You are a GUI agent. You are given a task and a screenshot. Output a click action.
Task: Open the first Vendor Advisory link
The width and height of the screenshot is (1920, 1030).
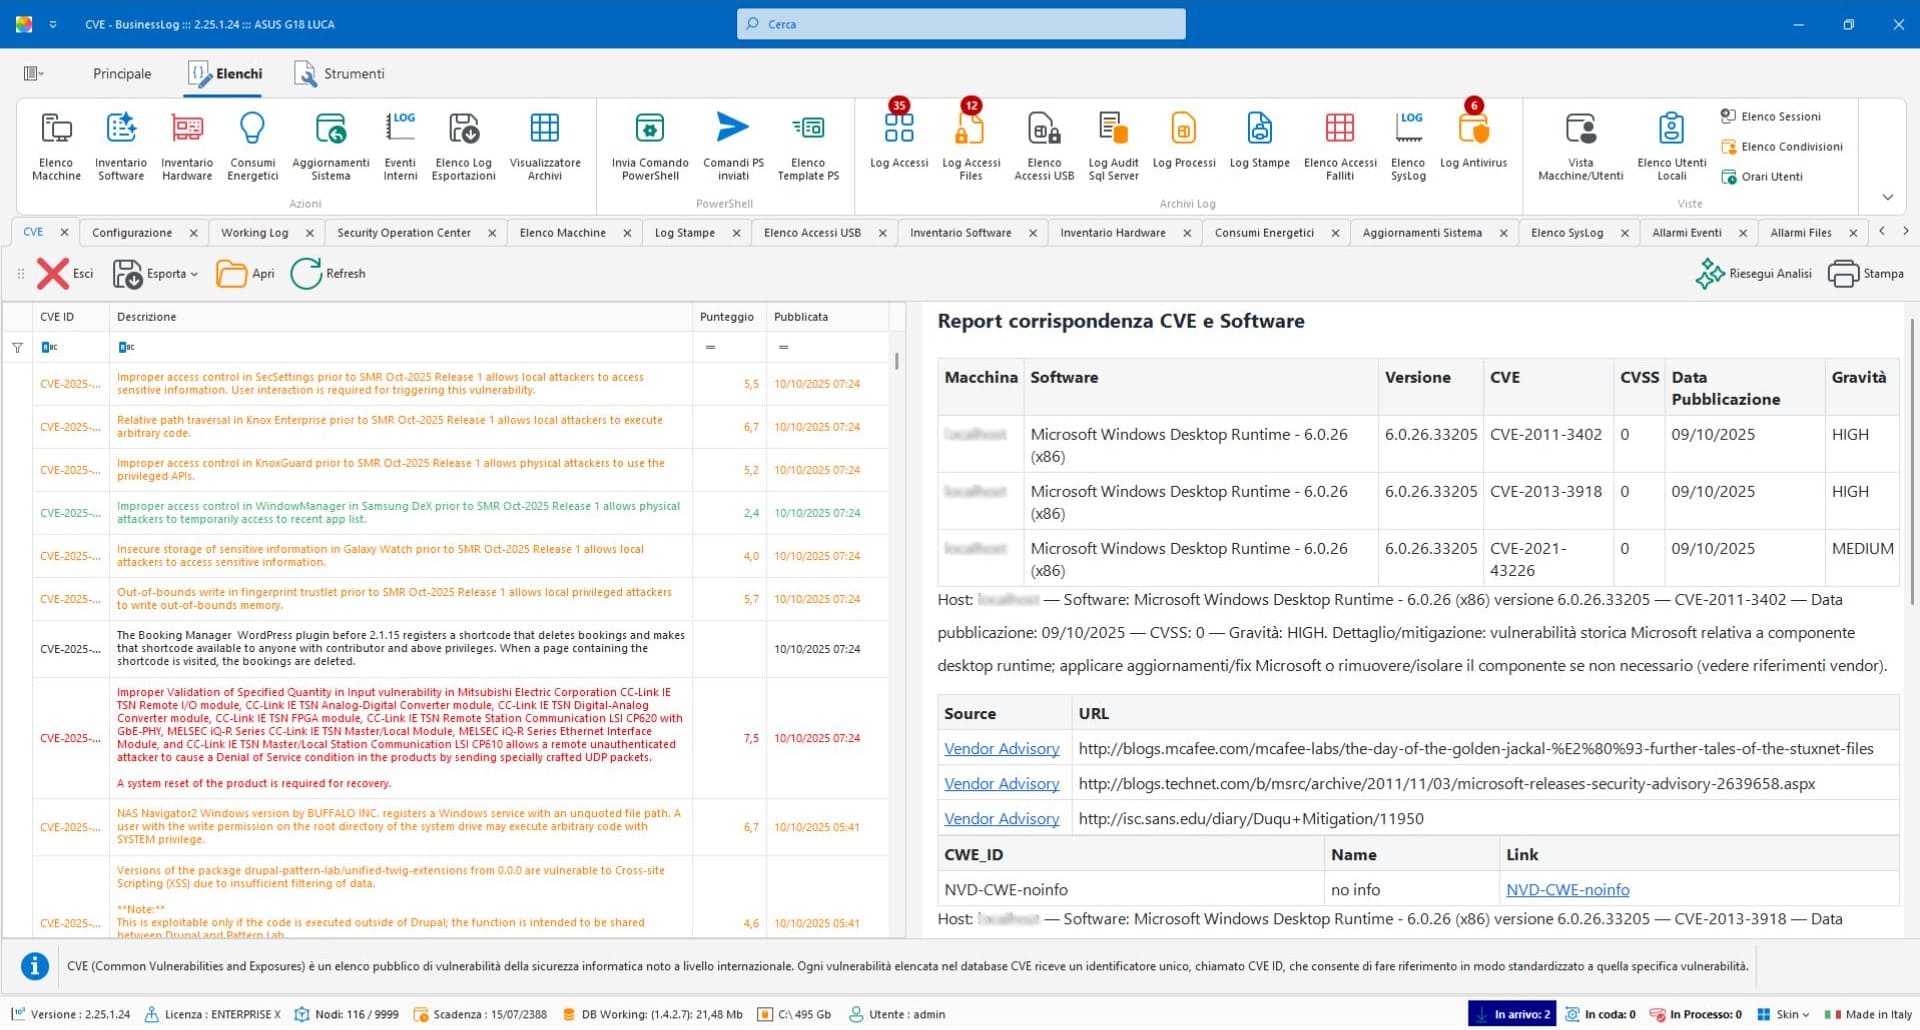click(1001, 748)
